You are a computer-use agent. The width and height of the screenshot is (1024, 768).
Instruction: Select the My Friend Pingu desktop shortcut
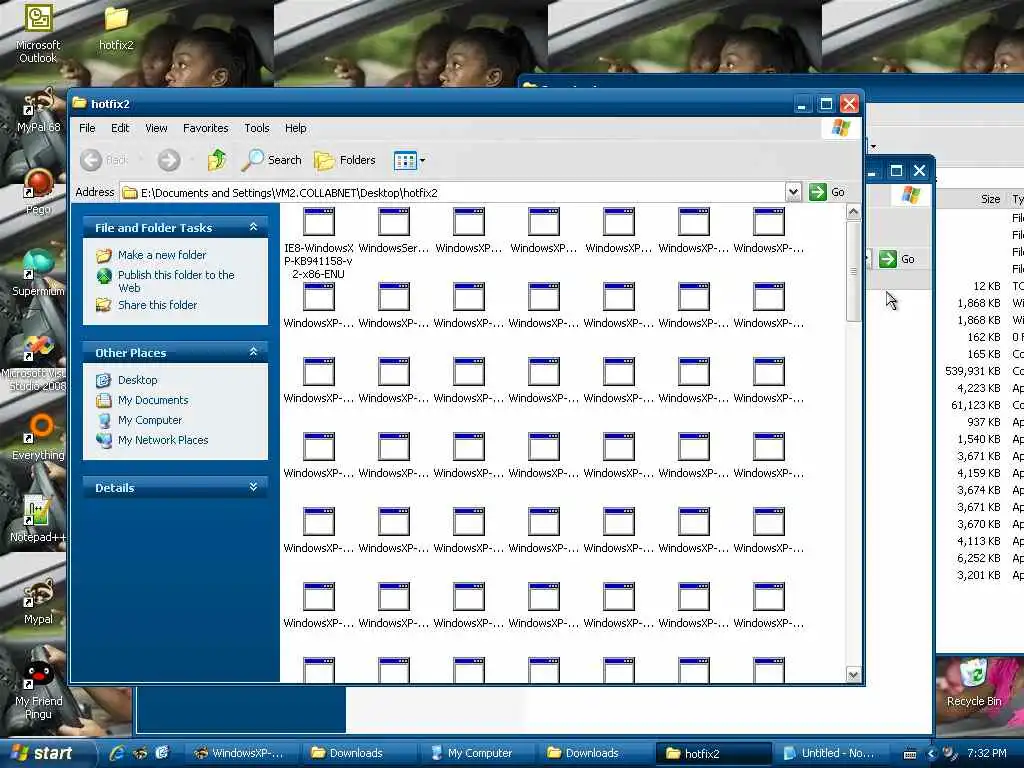click(x=38, y=690)
